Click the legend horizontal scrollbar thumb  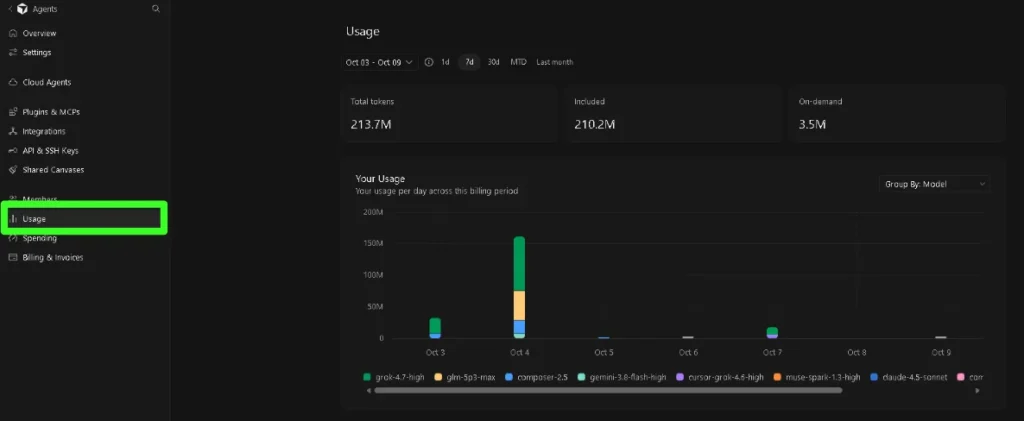(x=608, y=390)
